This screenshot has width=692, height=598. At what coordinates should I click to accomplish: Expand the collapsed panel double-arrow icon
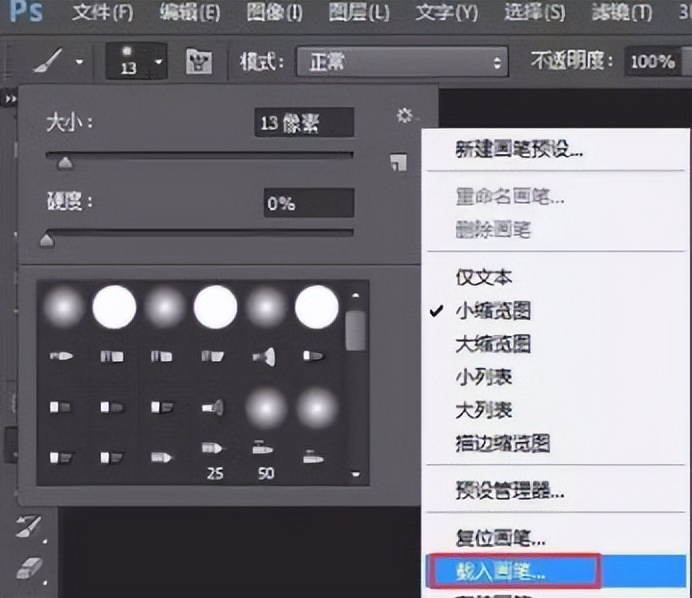pos(10,99)
